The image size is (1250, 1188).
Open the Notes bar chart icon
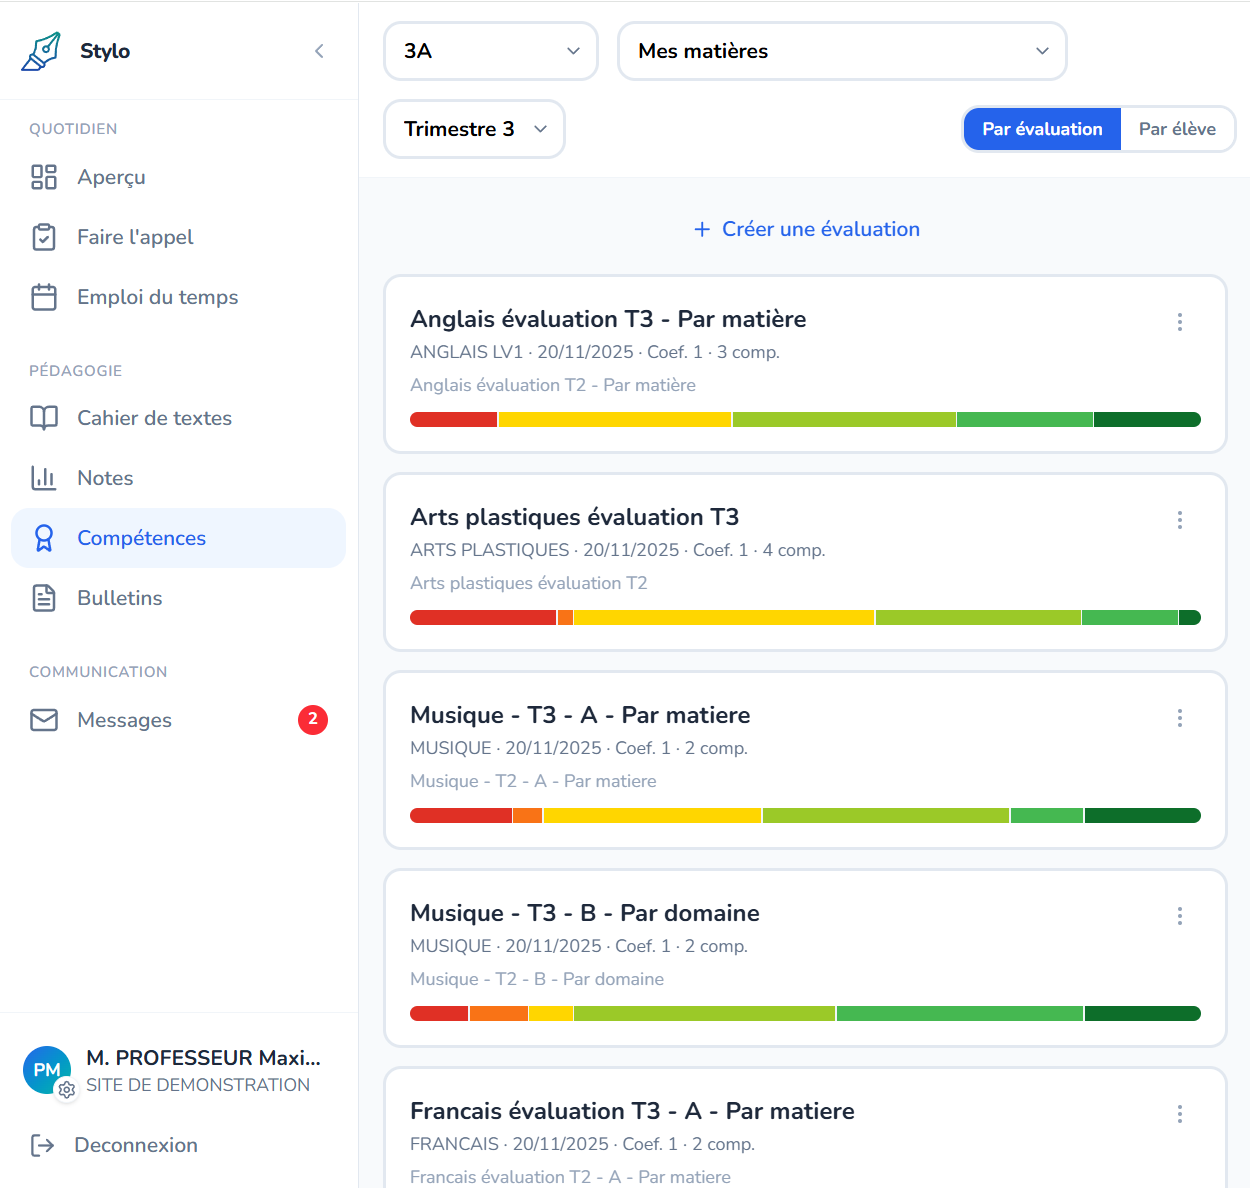click(44, 478)
